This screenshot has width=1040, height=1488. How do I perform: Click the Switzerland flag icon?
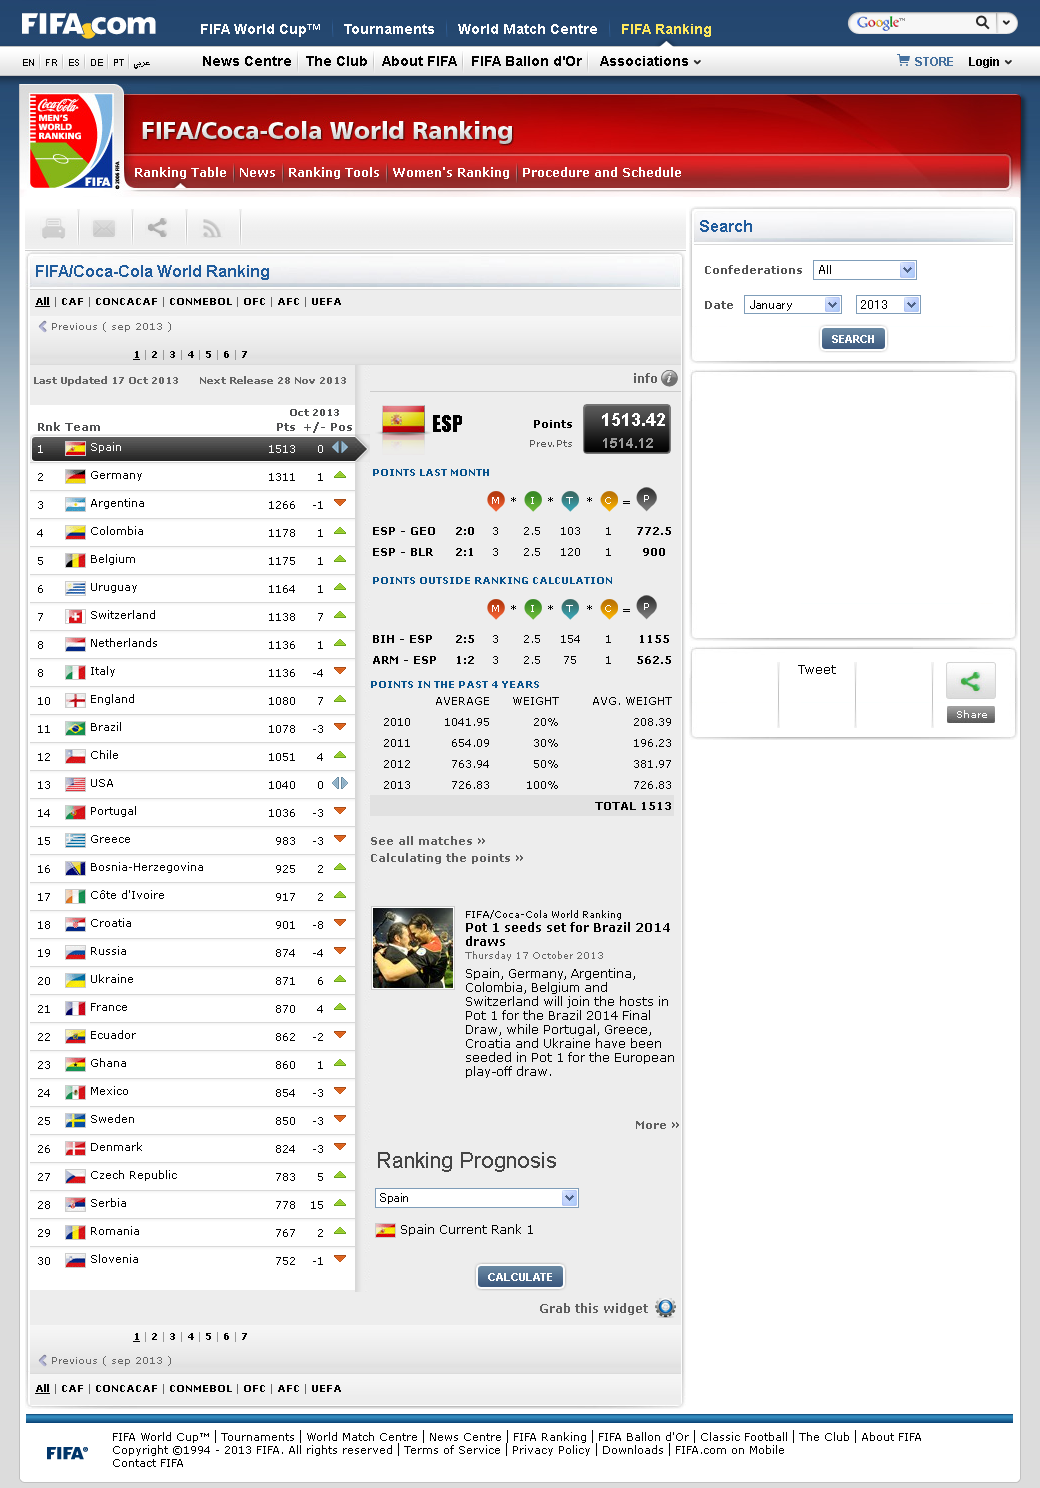(75, 616)
